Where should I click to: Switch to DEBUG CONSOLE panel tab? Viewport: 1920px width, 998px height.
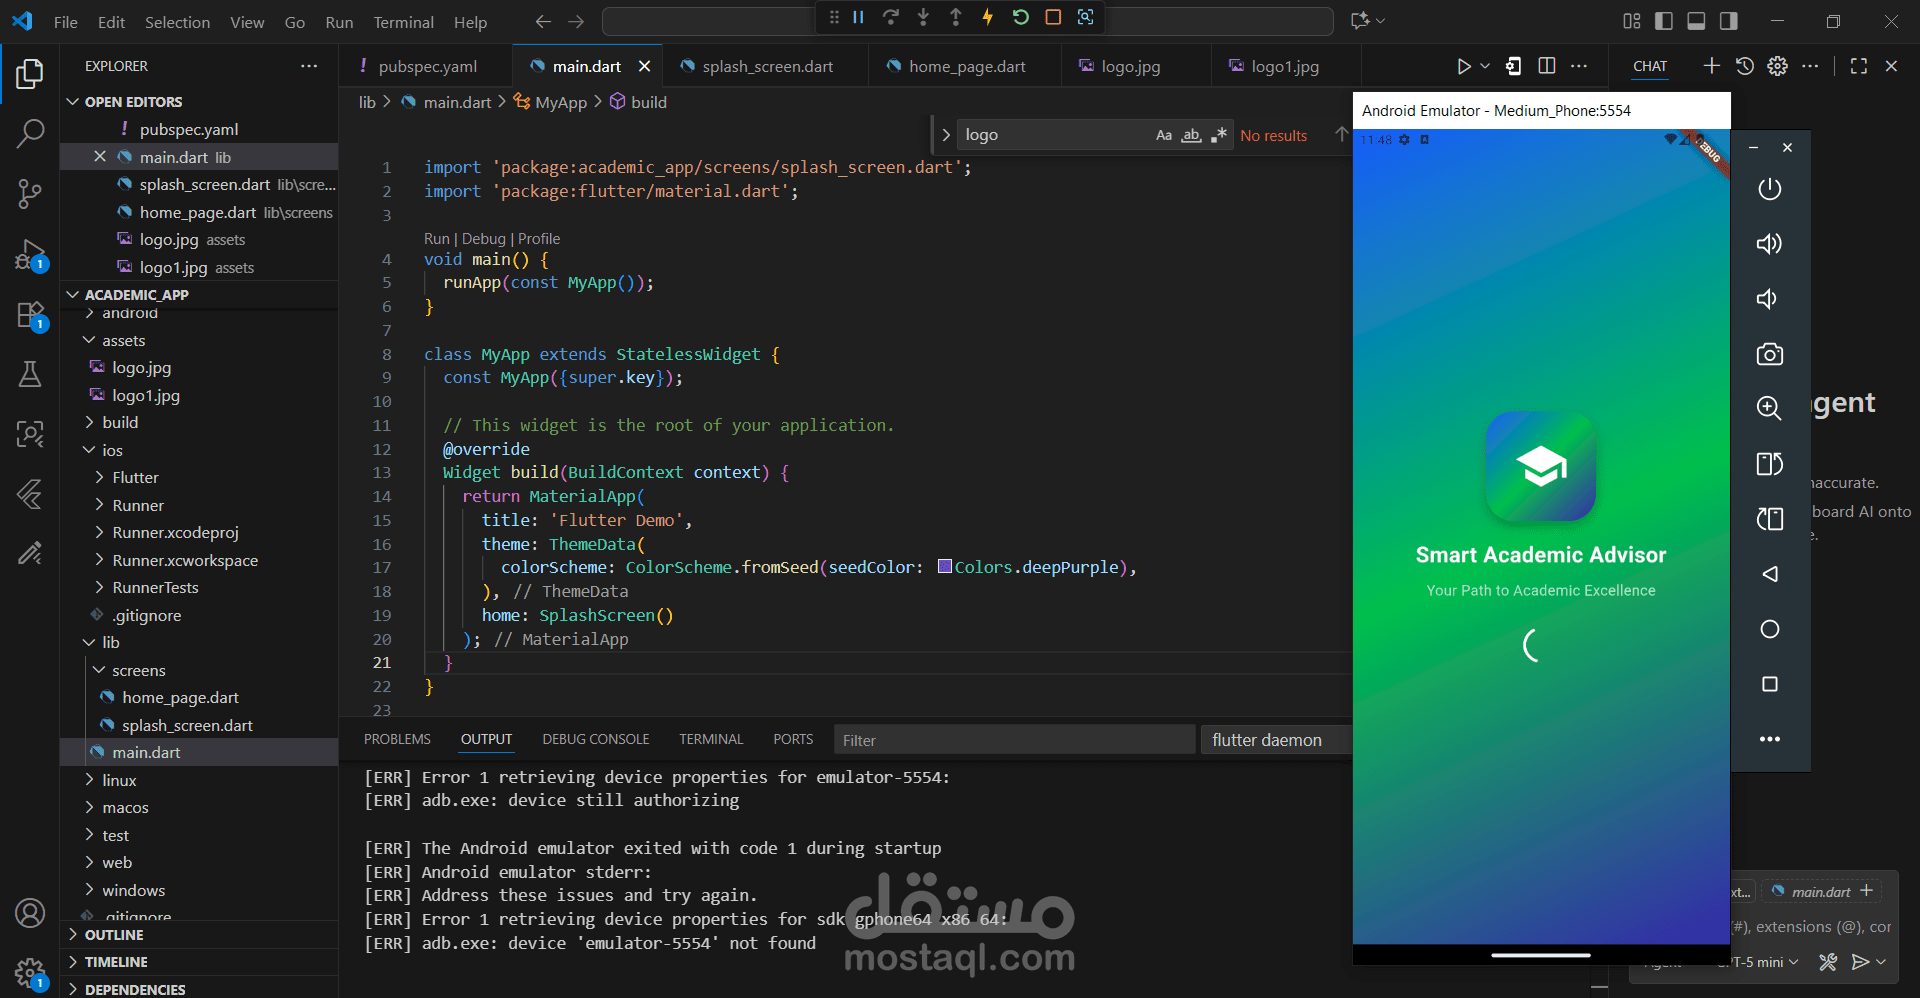point(596,740)
